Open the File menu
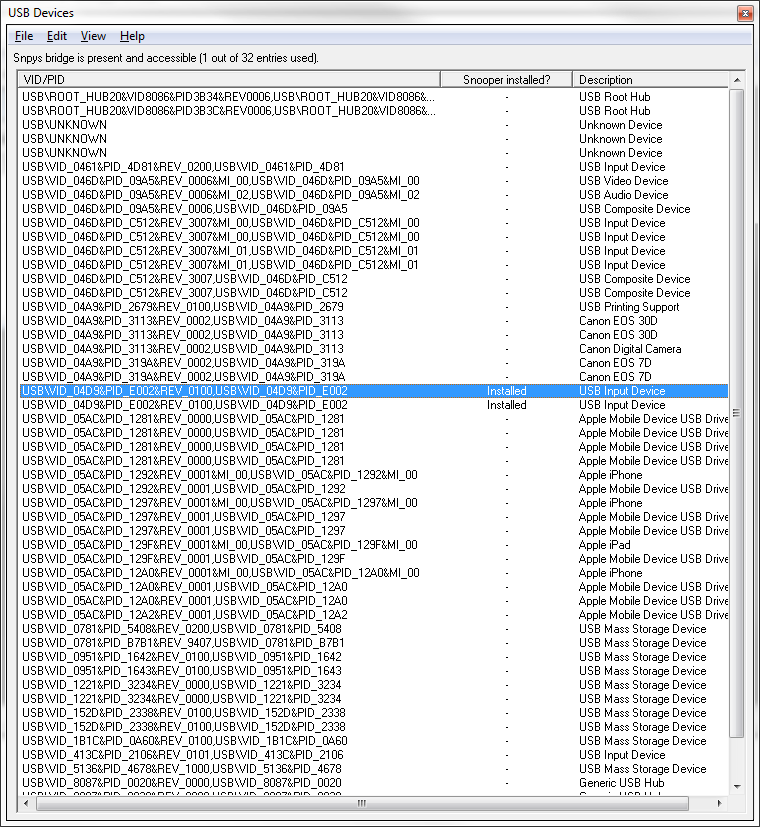Viewport: 760px width, 827px height. click(x=24, y=36)
